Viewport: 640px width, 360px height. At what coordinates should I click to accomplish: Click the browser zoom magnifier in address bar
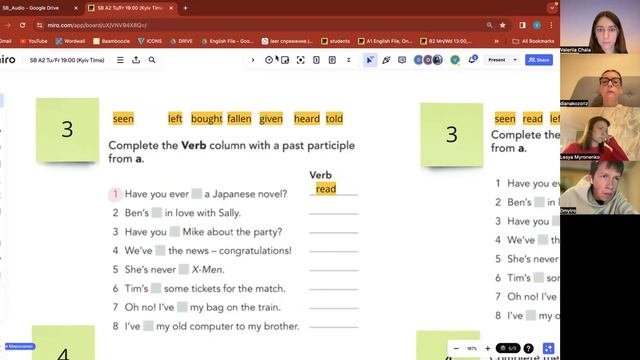click(x=489, y=25)
